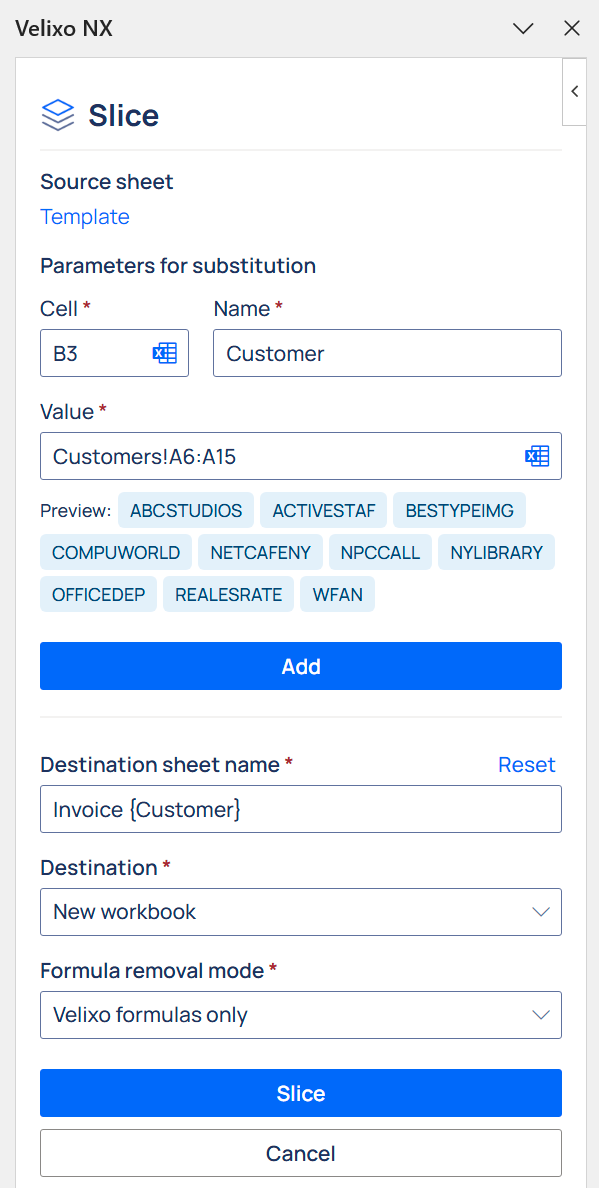The width and height of the screenshot is (599, 1188).
Task: Click the COMPUWORLD preview chip
Action: [116, 552]
